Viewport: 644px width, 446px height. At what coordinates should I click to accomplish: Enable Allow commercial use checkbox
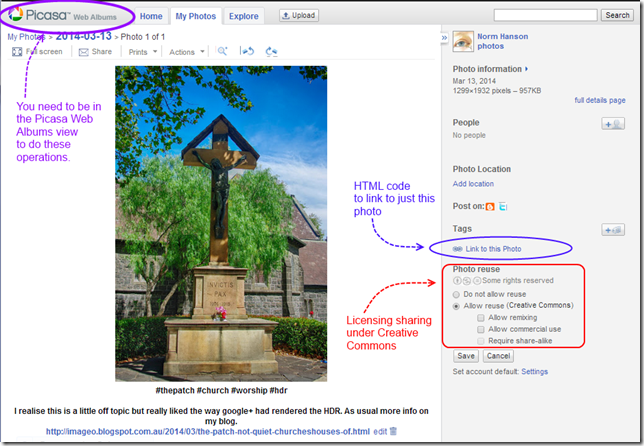(481, 329)
